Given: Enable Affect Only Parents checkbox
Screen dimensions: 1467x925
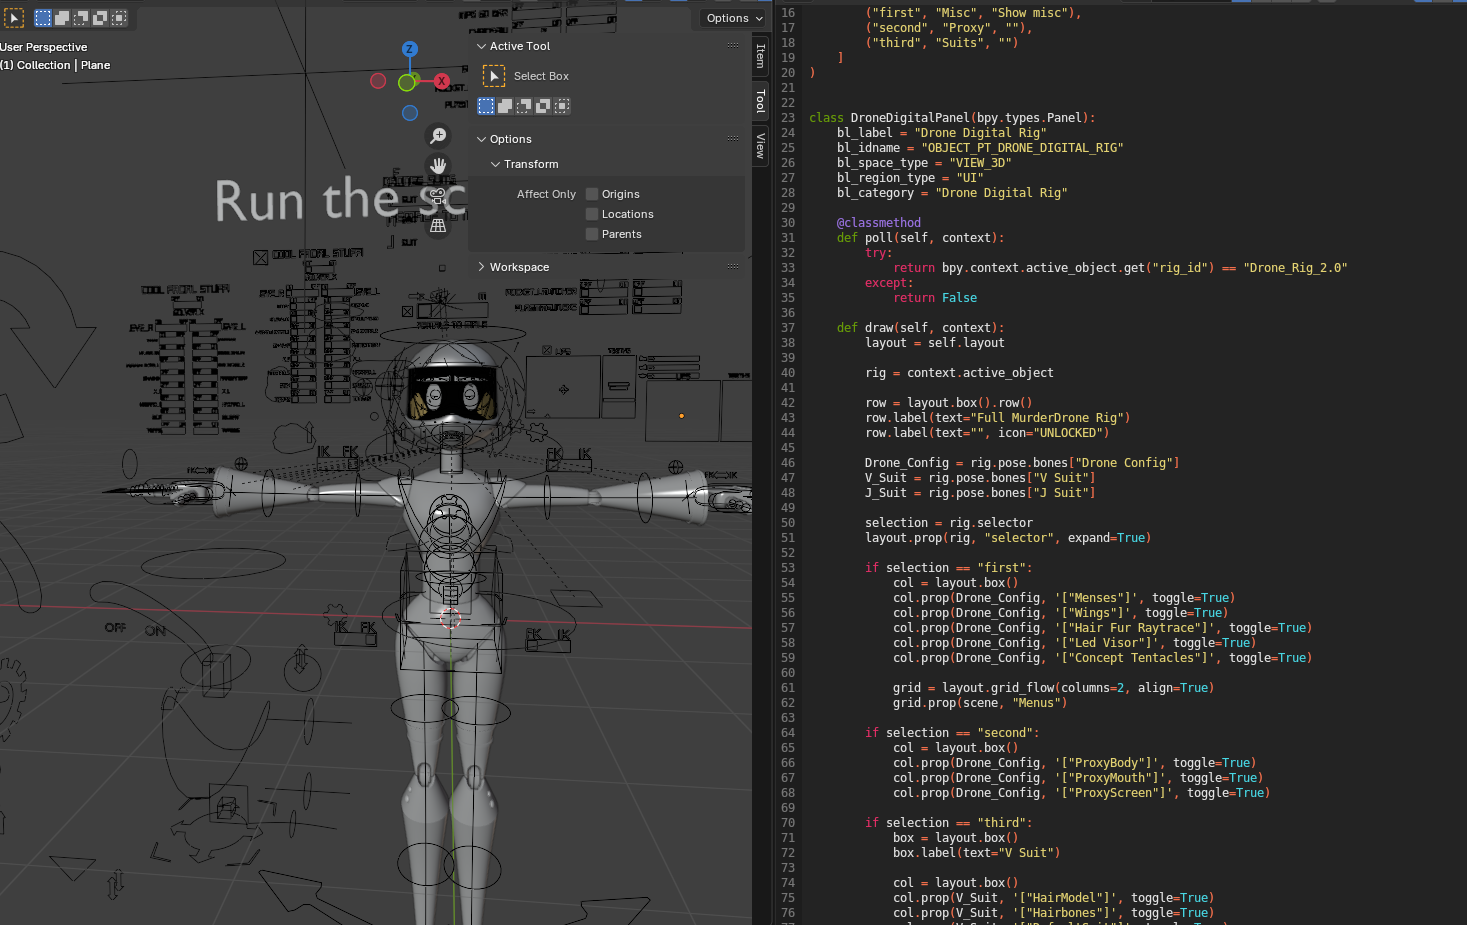Looking at the screenshot, I should pos(592,234).
